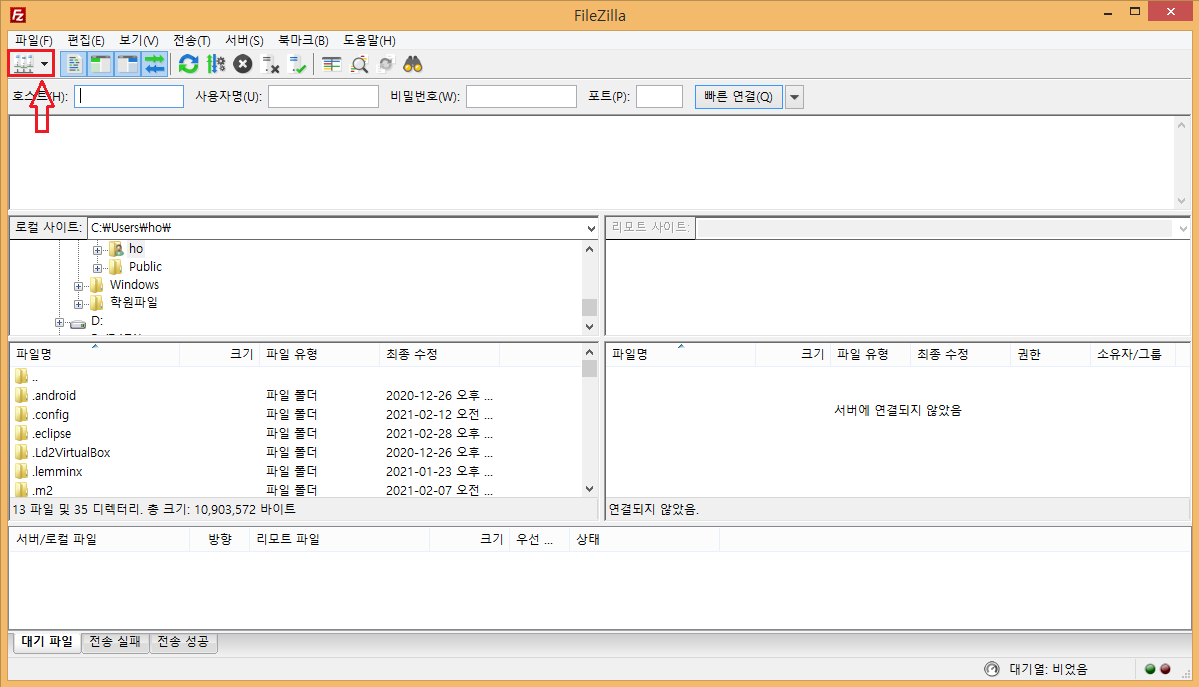The height and width of the screenshot is (687, 1199).
Task: Sort local list by 크기 column
Action: click(219, 354)
